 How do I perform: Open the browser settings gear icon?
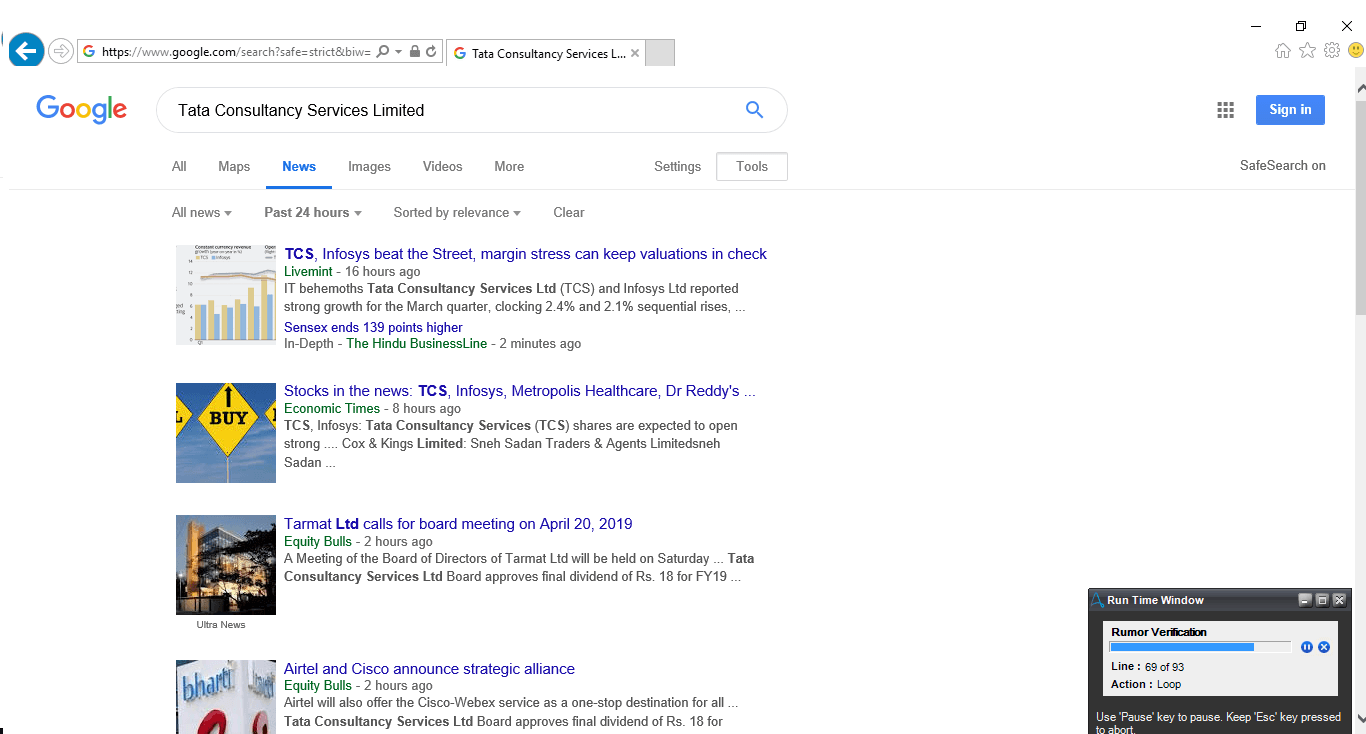(x=1332, y=51)
